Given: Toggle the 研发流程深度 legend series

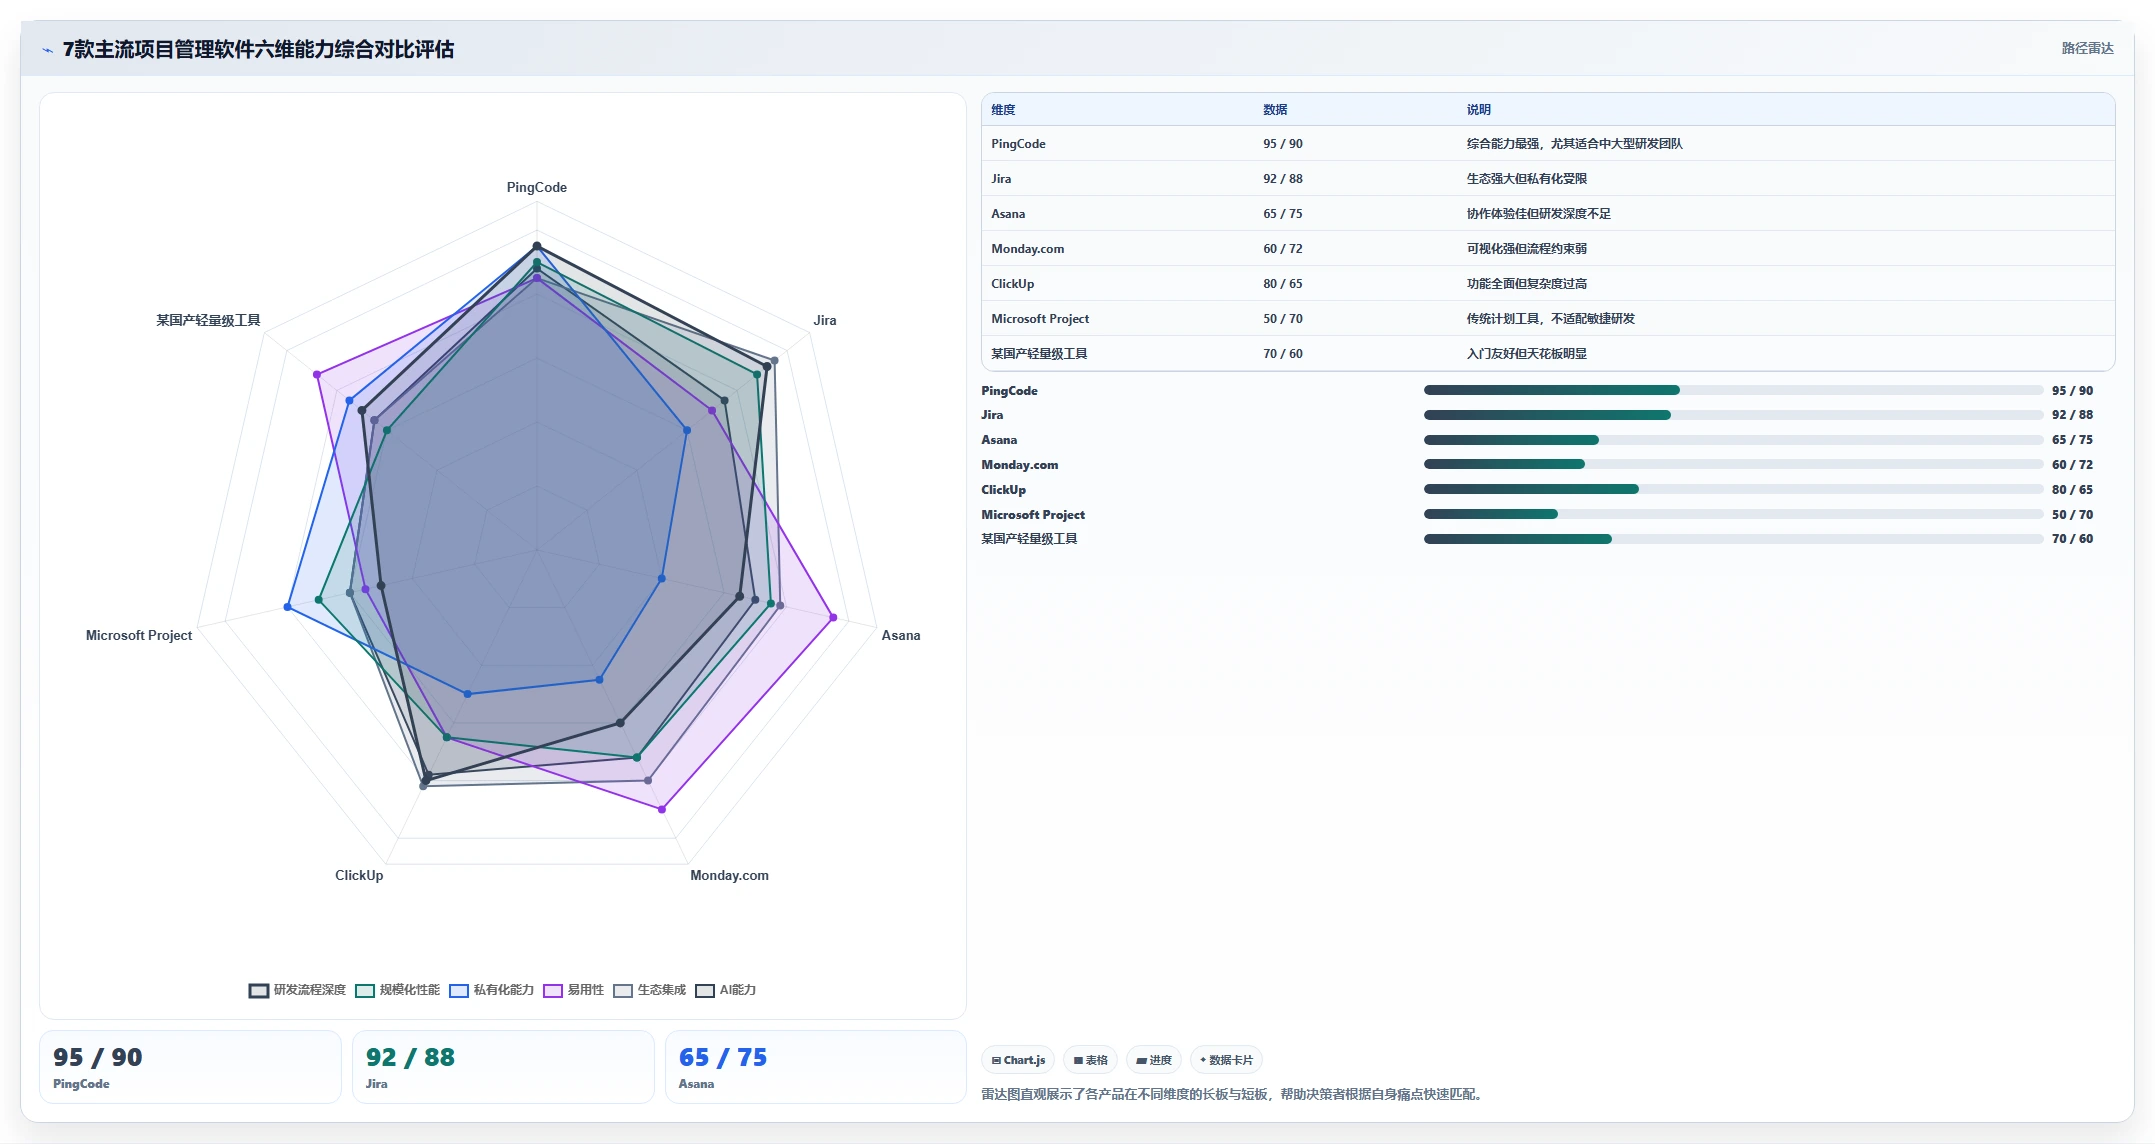Looking at the screenshot, I should point(297,990).
